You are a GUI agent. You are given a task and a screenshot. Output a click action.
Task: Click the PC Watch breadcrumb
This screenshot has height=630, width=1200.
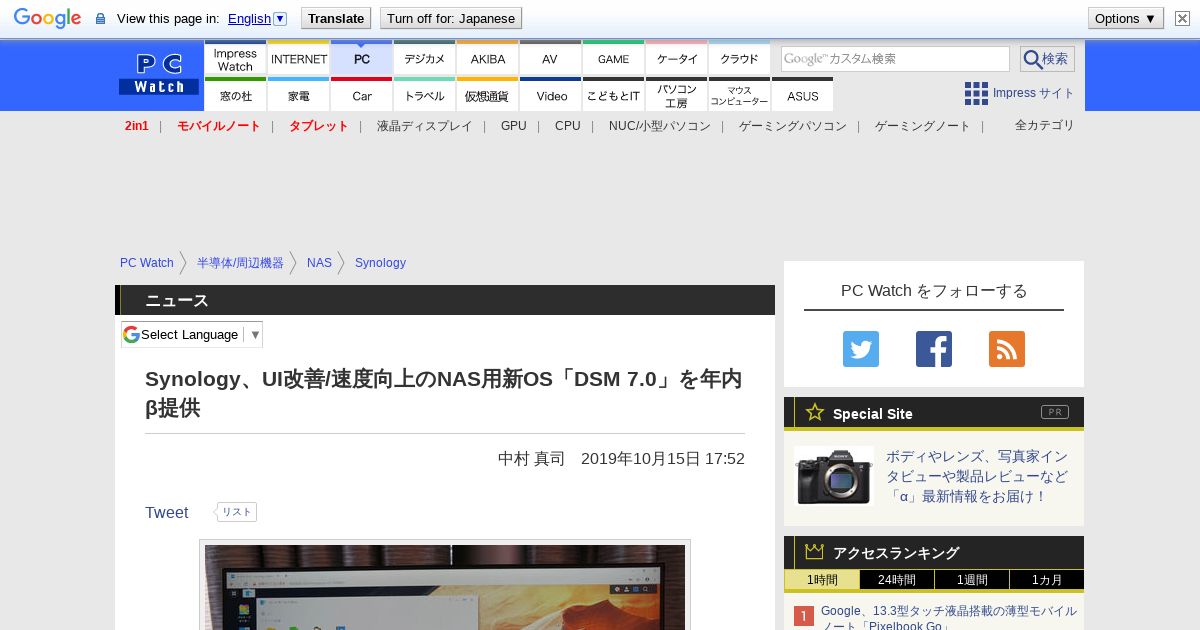tap(147, 263)
